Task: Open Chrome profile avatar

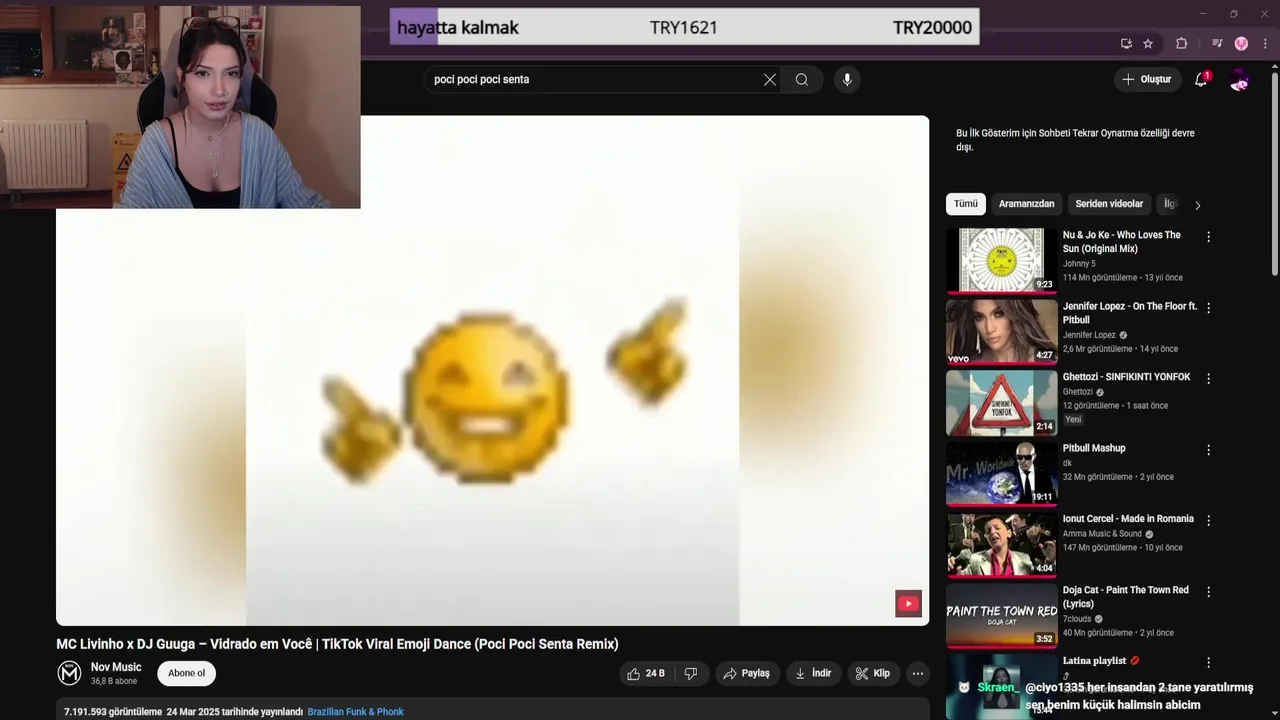Action: click(1241, 43)
